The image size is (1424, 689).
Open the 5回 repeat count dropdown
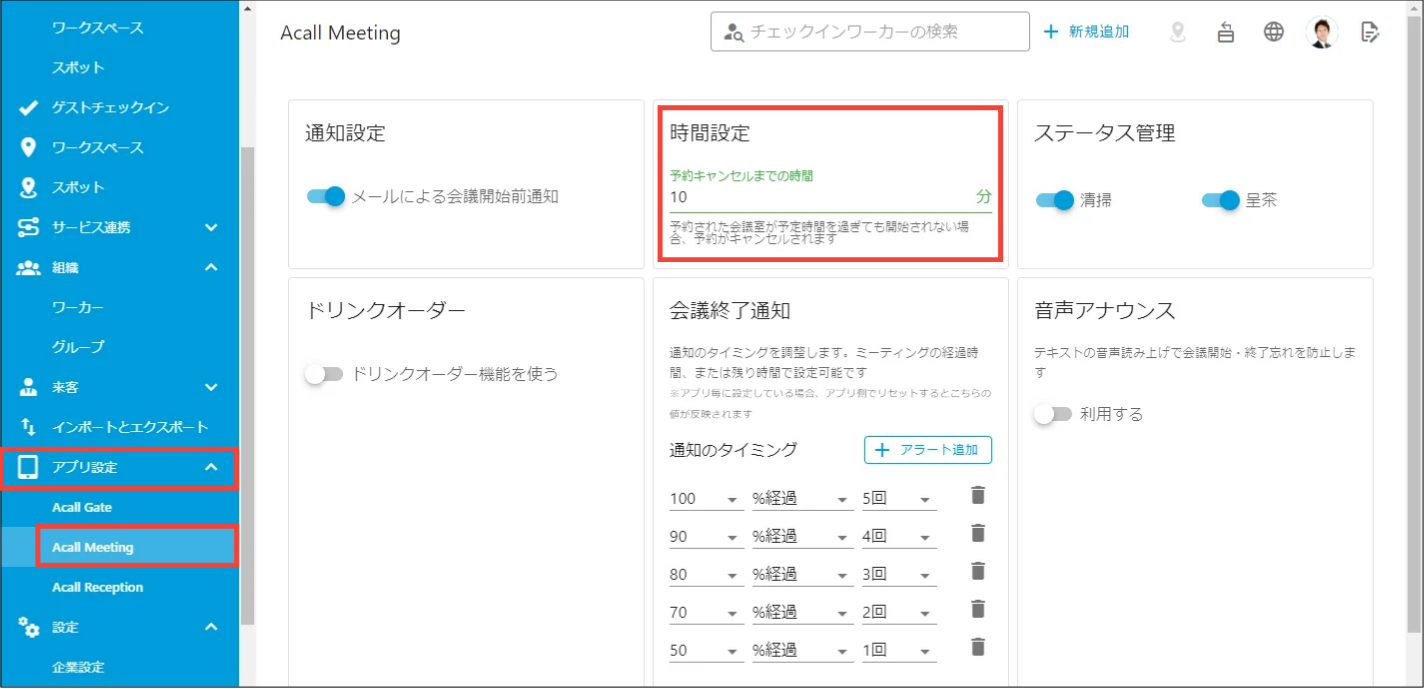point(899,499)
